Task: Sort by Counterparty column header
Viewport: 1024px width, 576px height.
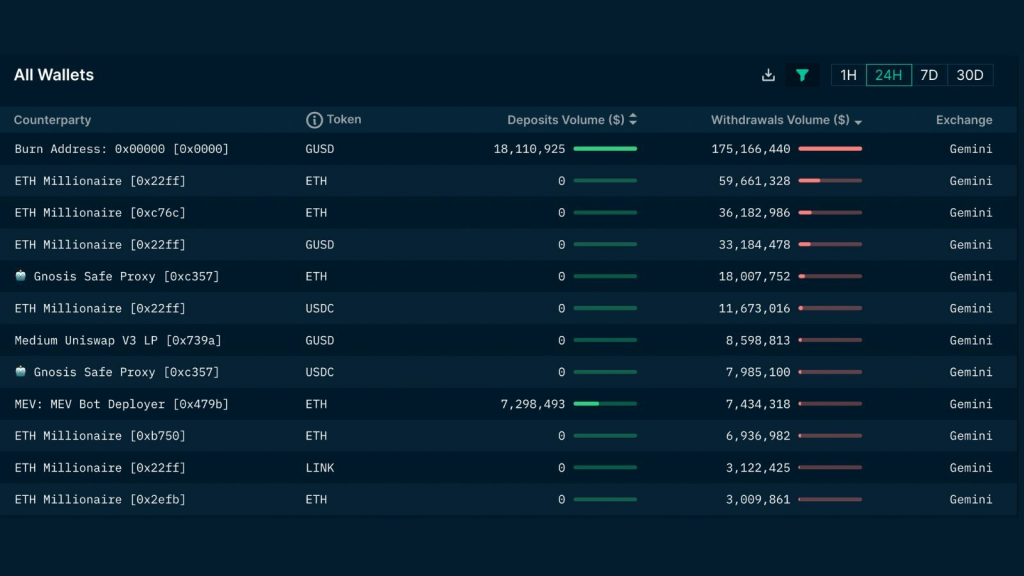Action: (52, 120)
